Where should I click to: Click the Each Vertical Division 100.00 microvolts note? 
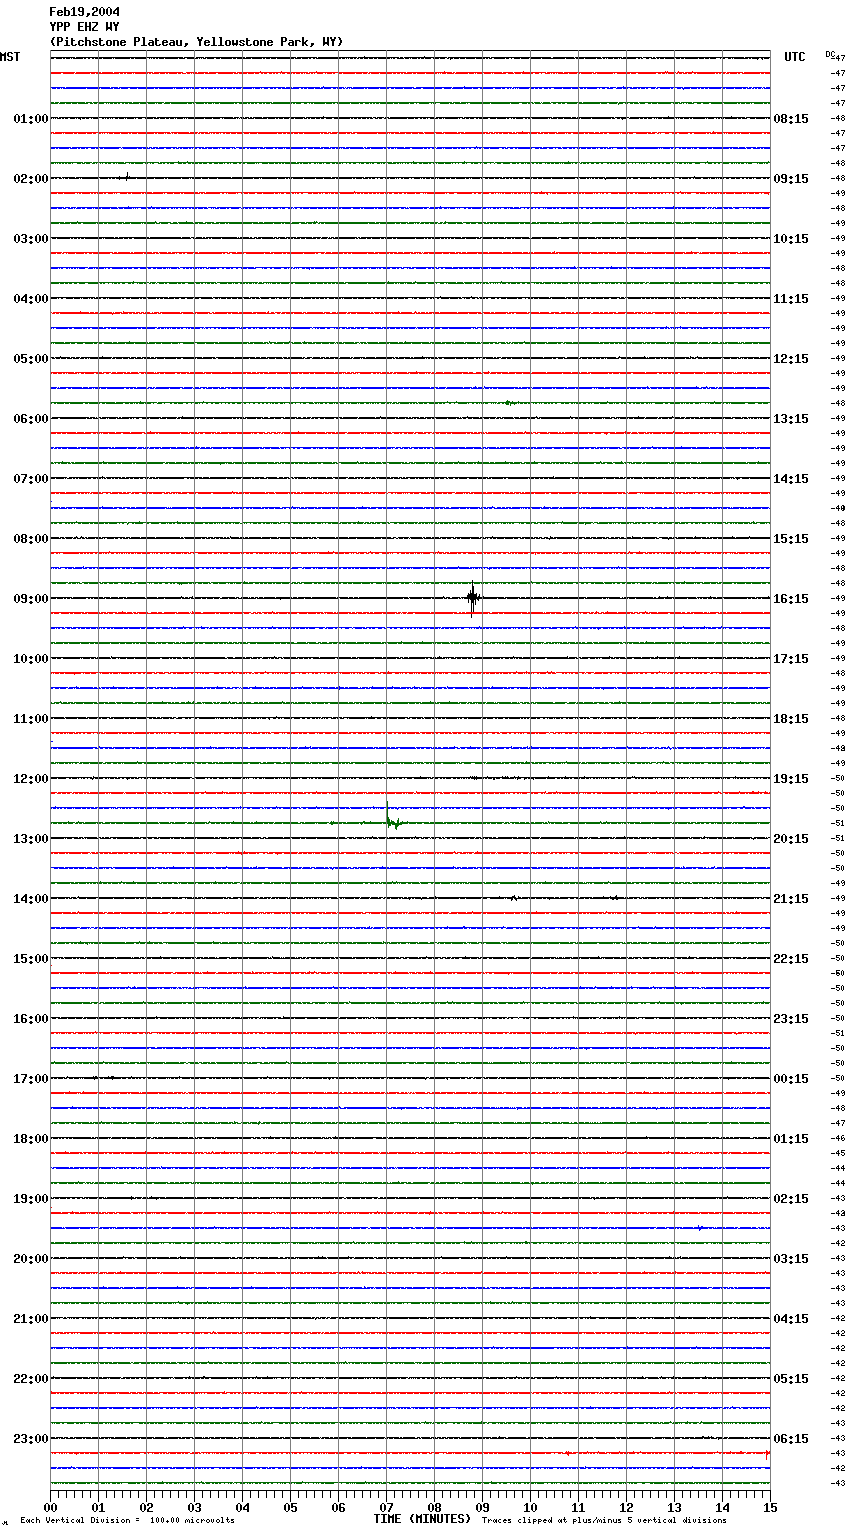pos(127,1521)
